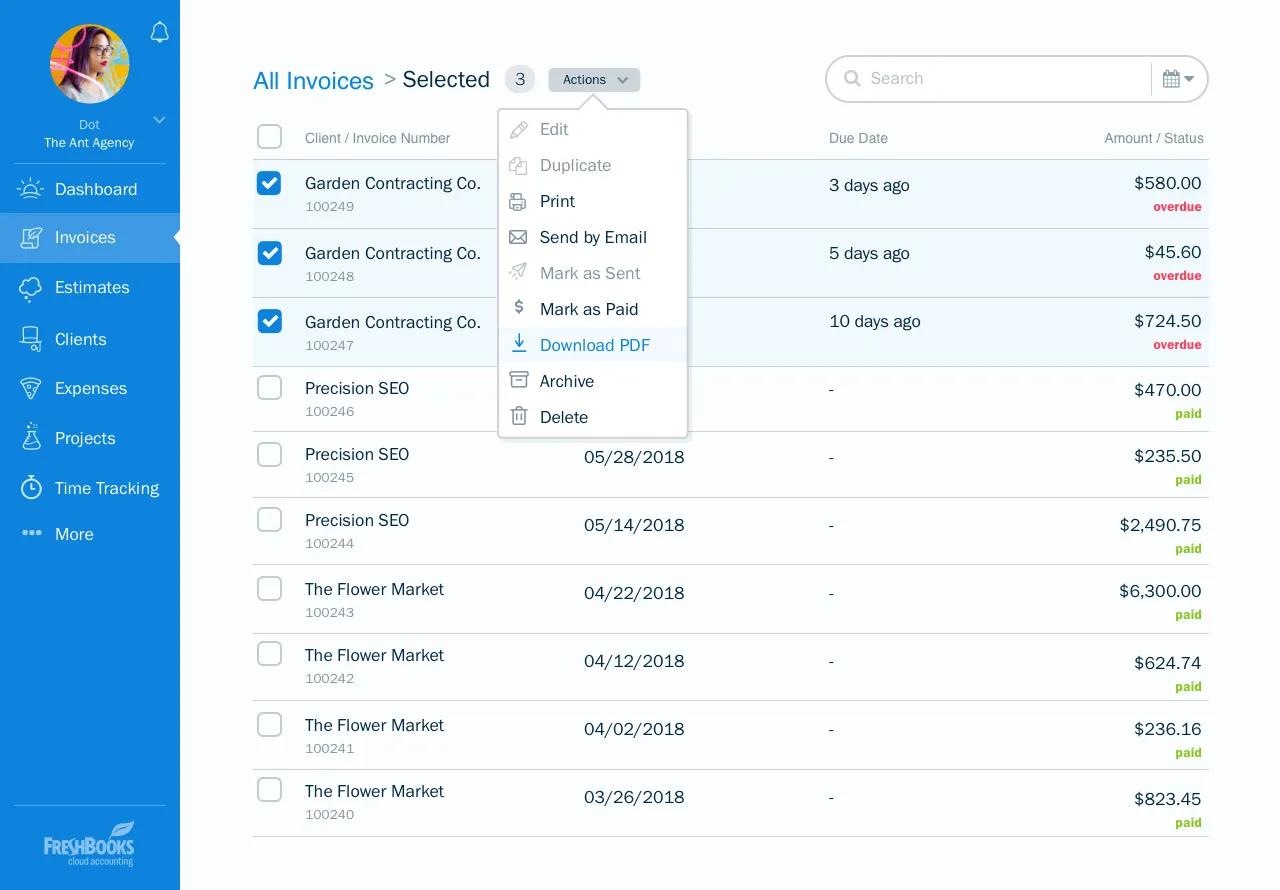
Task: Open the calendar date filter dropdown
Action: 1179,79
